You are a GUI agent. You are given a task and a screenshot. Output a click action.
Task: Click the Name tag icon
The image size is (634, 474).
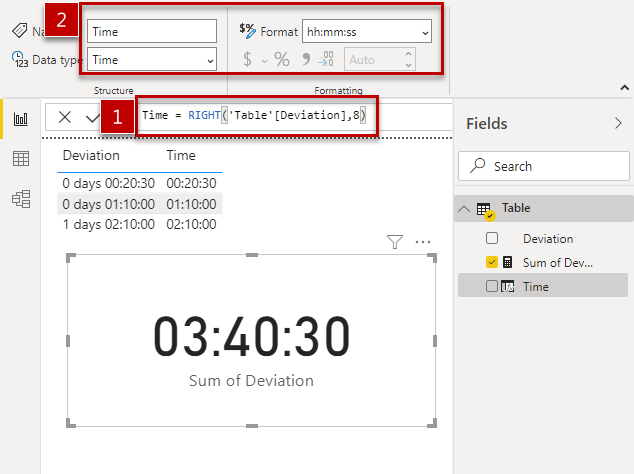20,30
